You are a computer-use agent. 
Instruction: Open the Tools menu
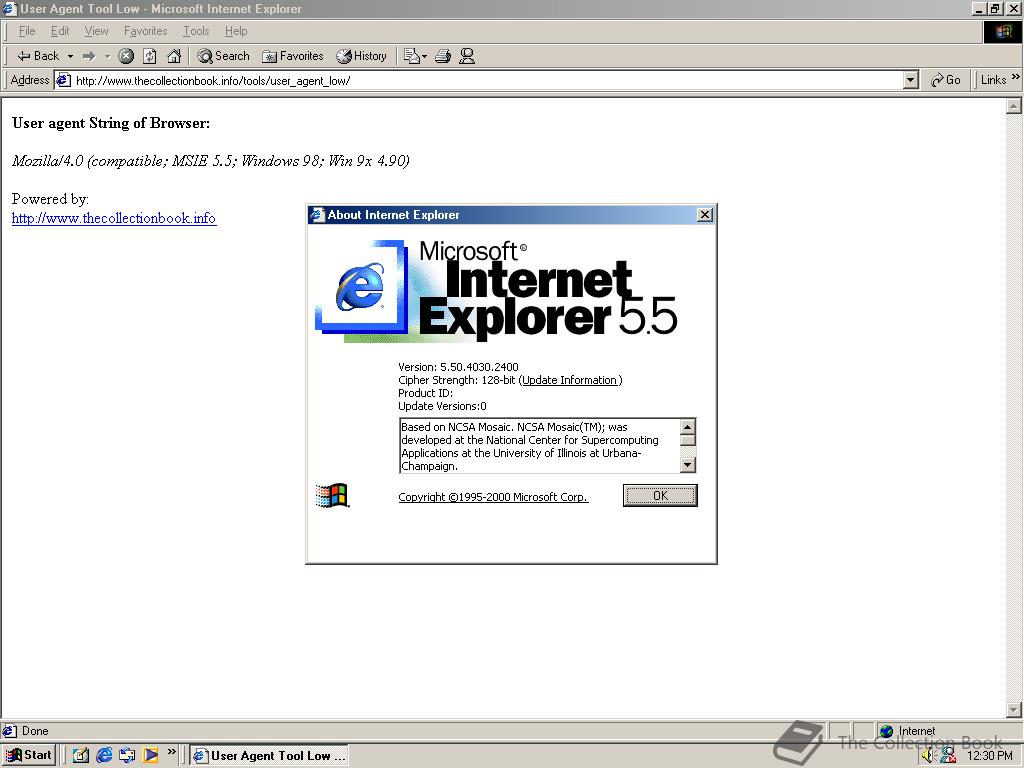point(196,31)
